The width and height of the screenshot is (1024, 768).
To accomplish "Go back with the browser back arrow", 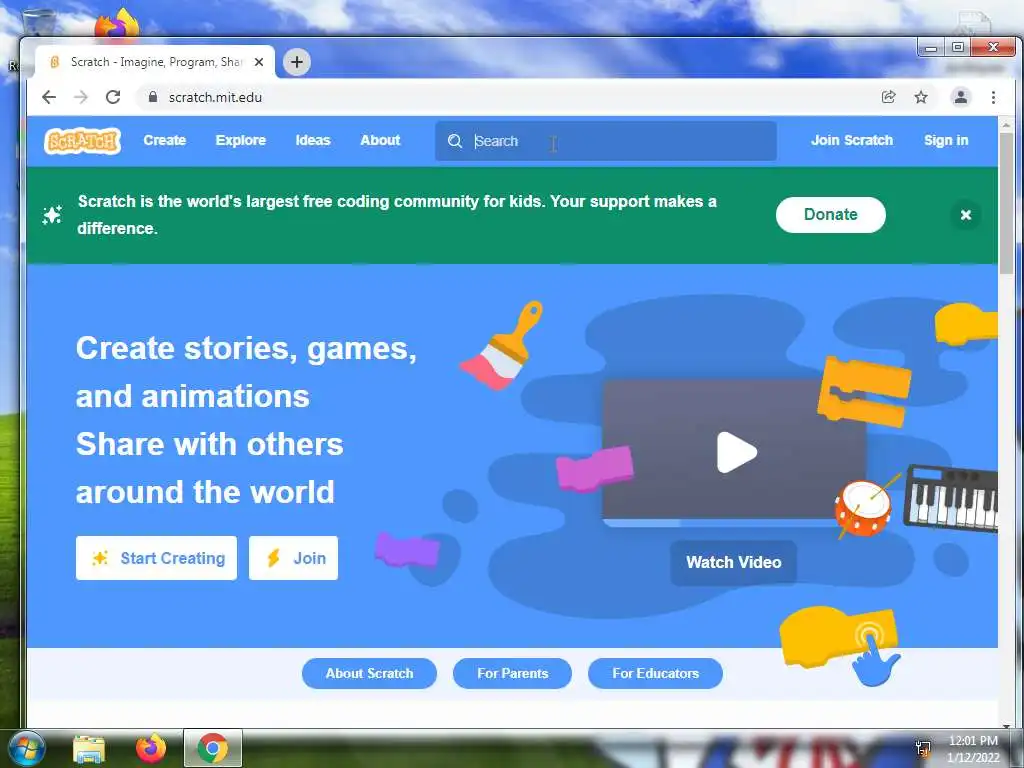I will [49, 97].
